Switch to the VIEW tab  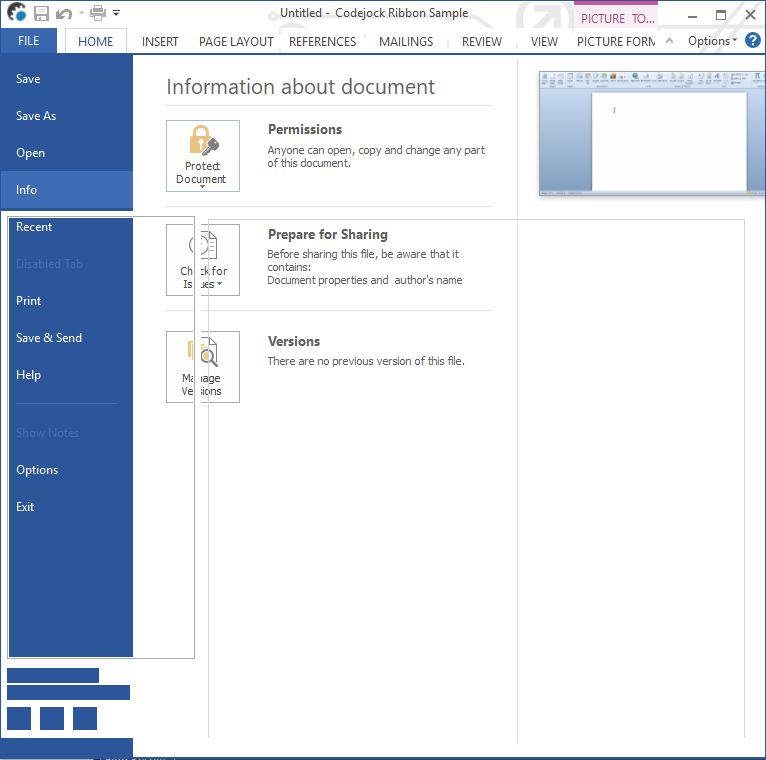[x=544, y=42]
